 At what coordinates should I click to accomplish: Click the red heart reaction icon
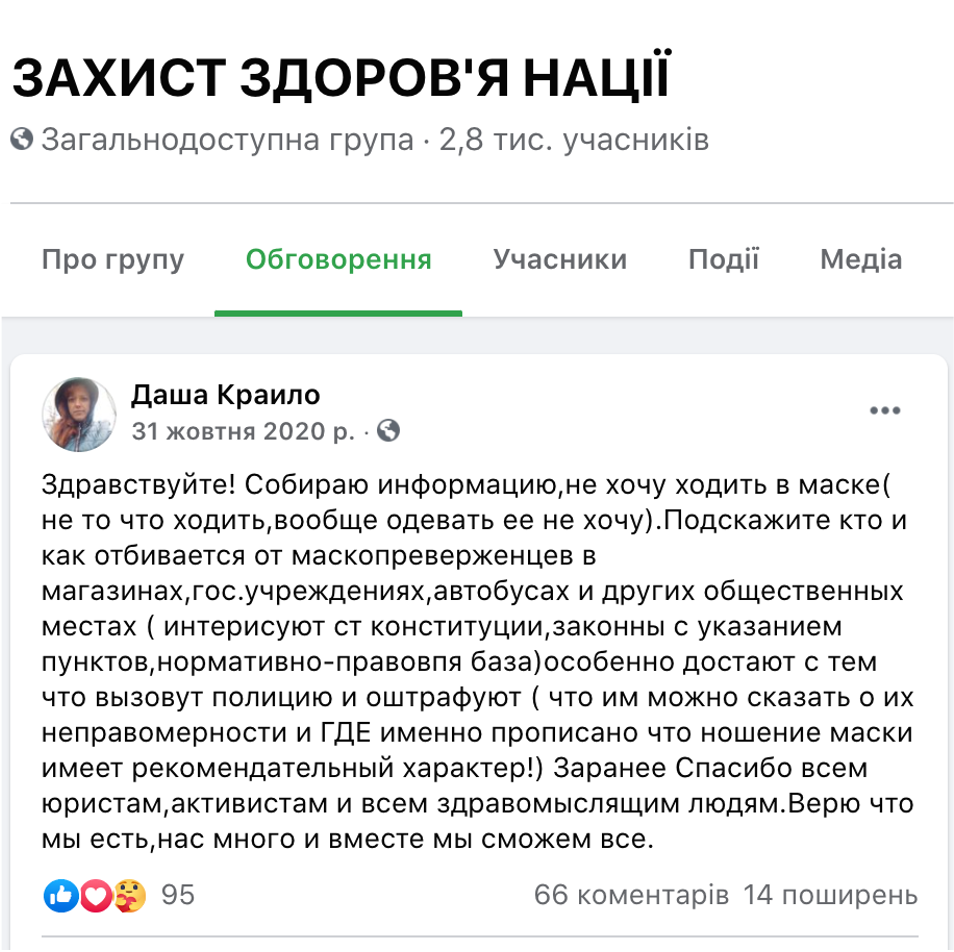point(95,894)
